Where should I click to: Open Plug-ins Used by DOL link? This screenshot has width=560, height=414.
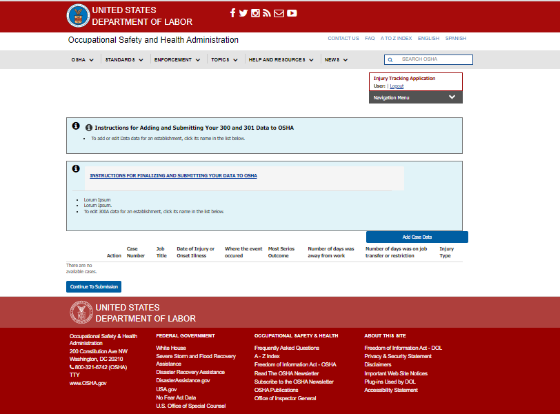[390, 382]
